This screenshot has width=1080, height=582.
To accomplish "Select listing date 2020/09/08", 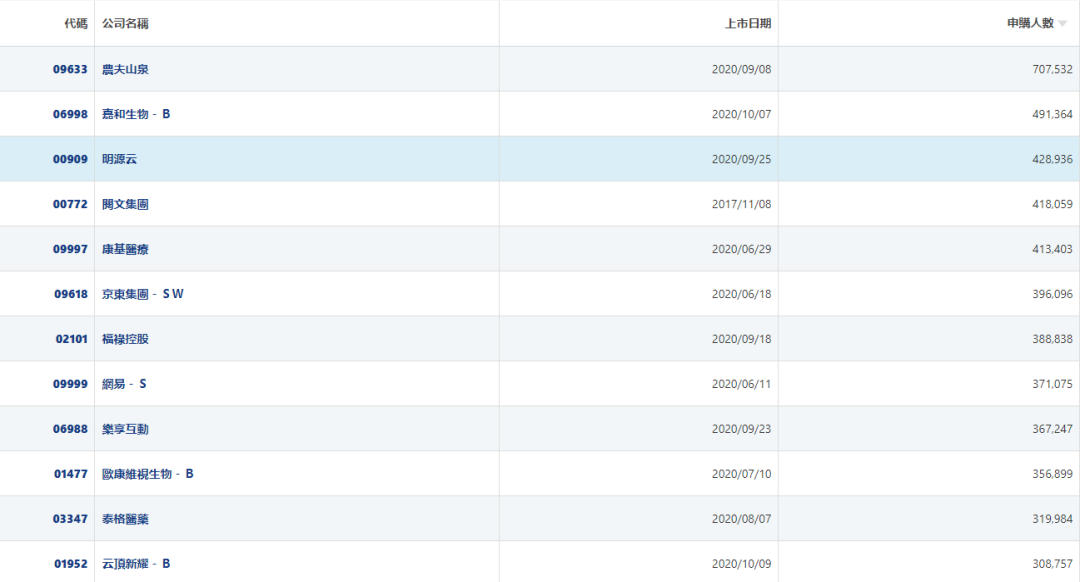I will tap(741, 69).
